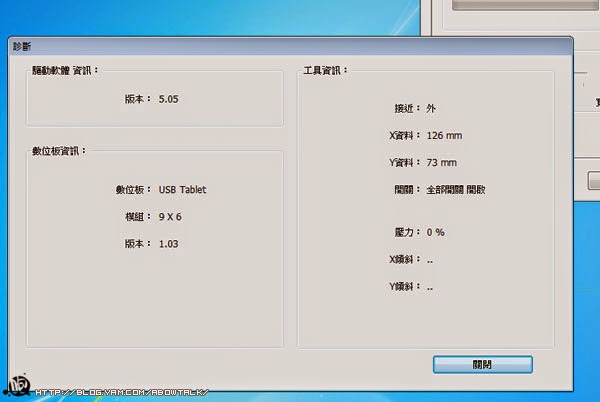Click the 開關 status text 全部開關 開啟

point(456,190)
